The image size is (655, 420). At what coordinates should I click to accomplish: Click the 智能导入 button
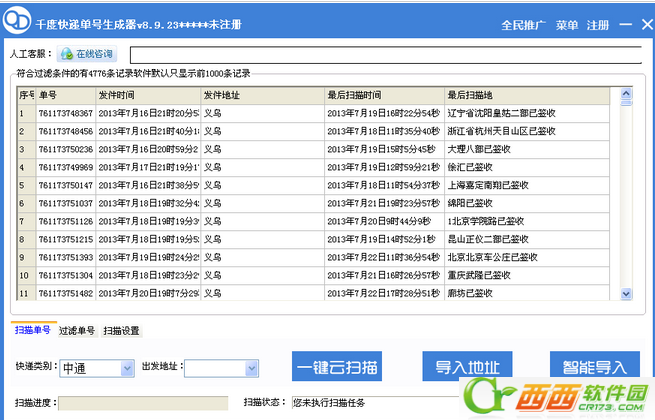(594, 366)
